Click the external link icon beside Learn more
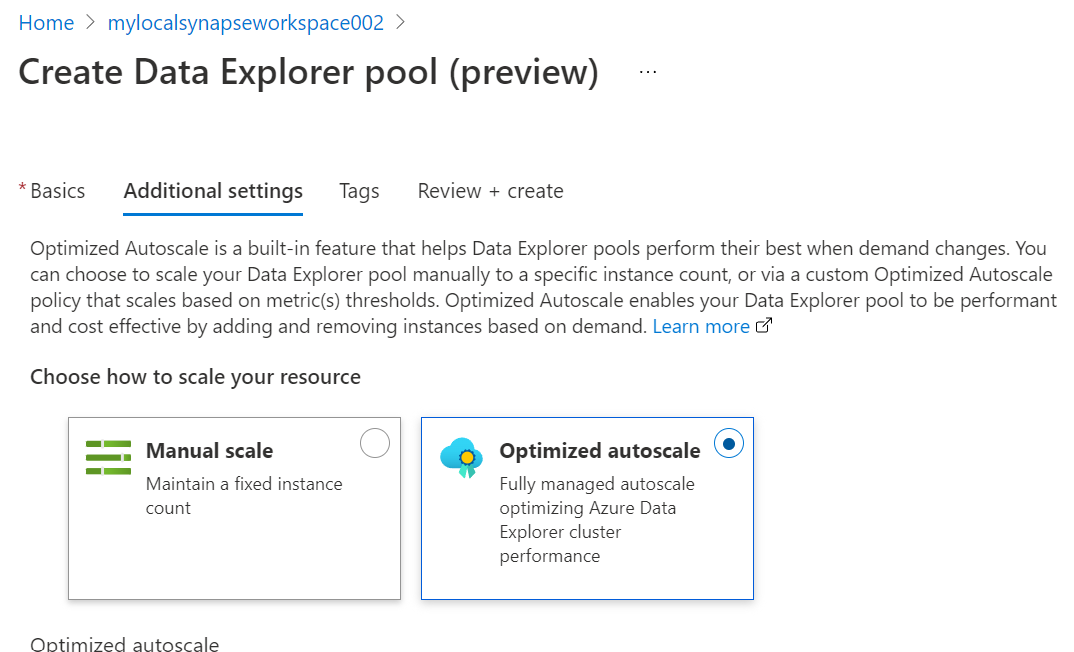This screenshot has width=1074, height=652. click(x=764, y=325)
